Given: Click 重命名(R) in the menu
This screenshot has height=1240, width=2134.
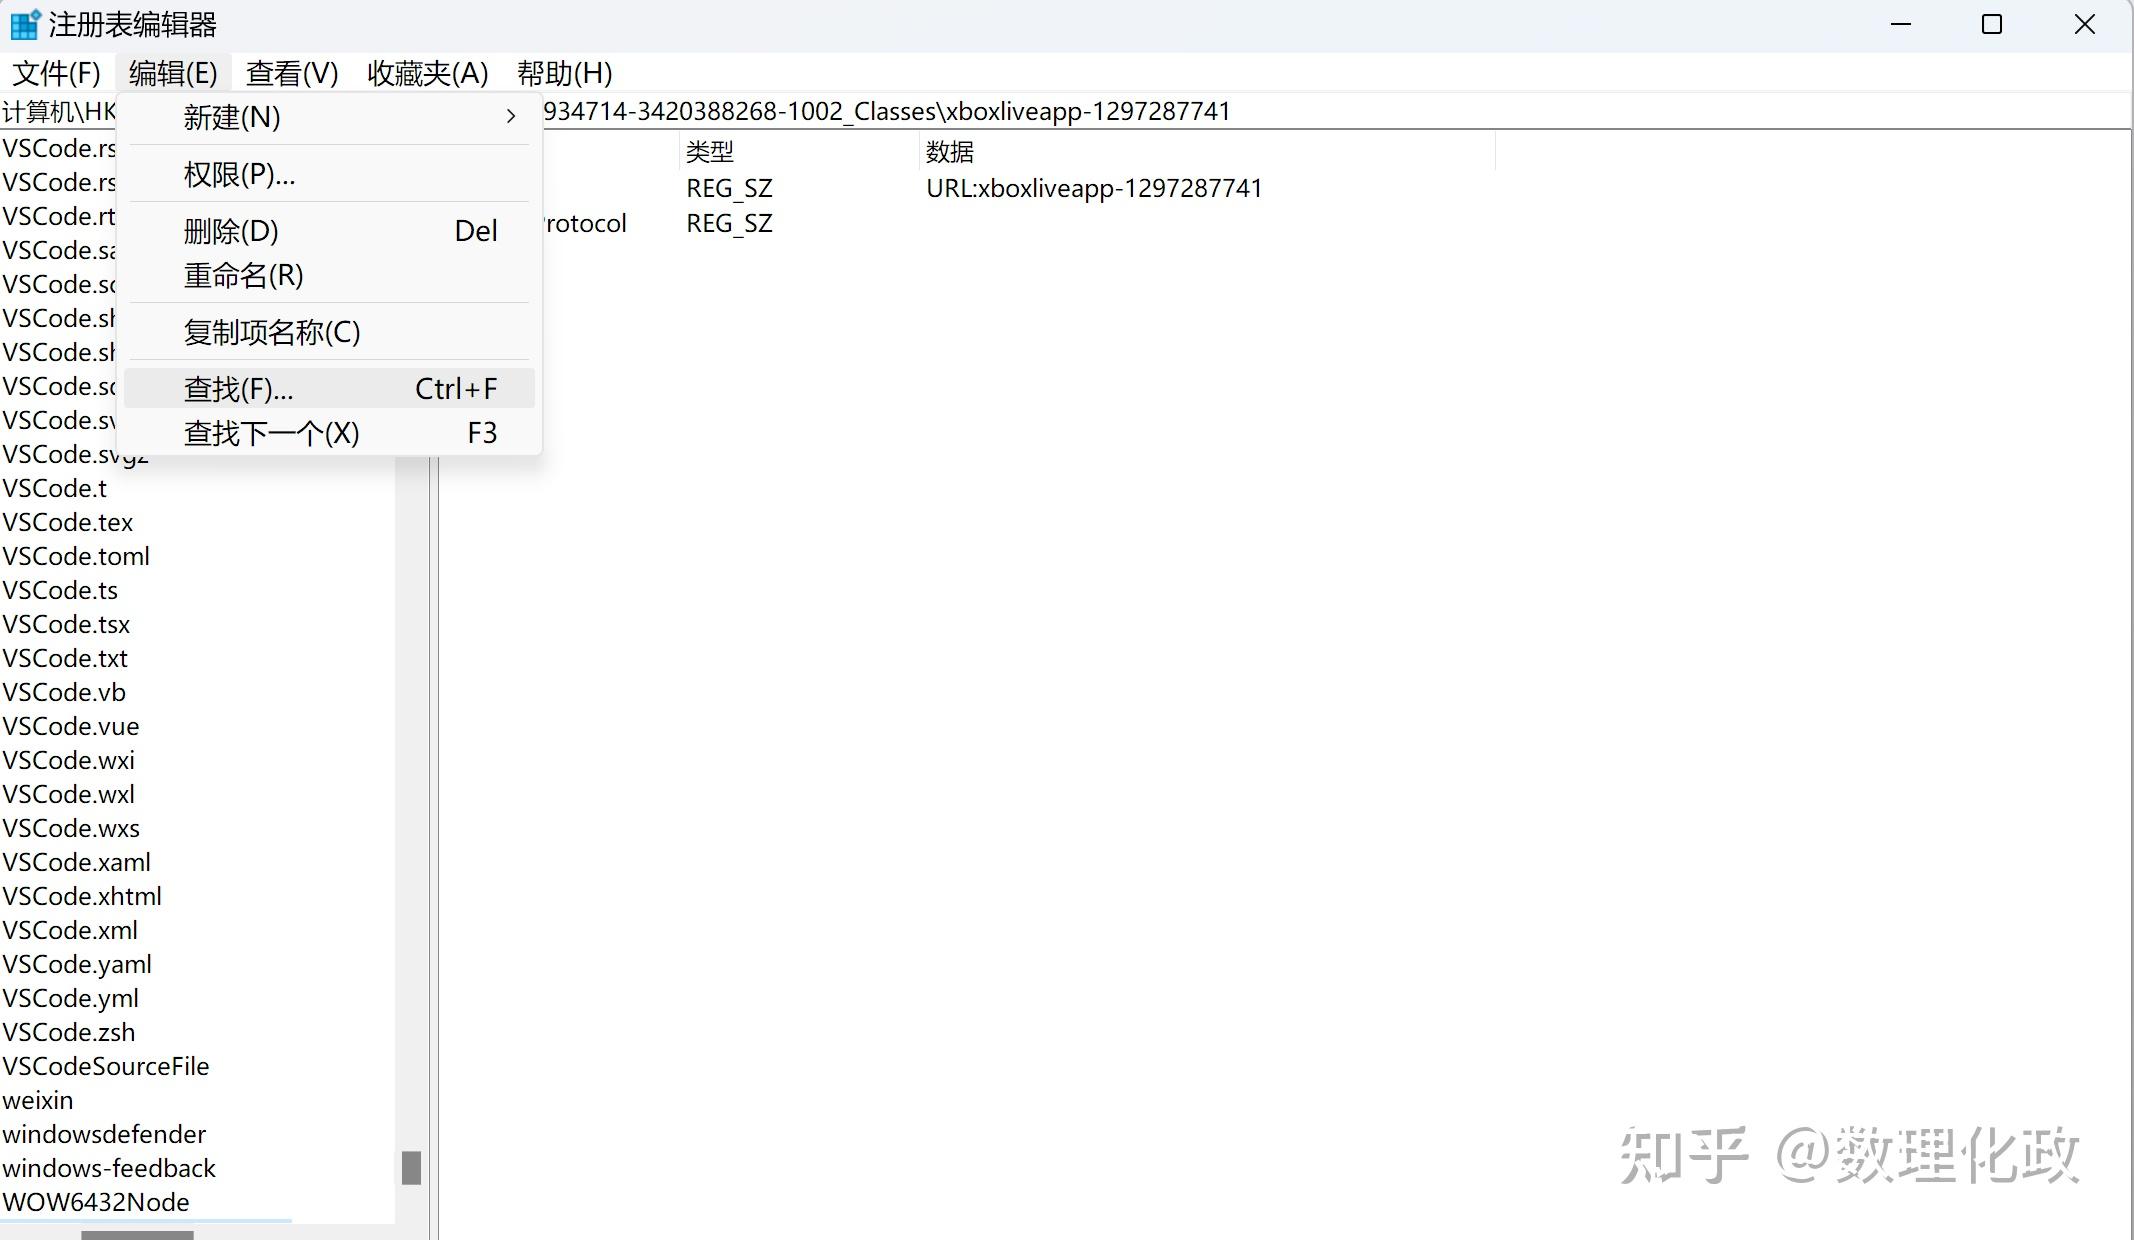Looking at the screenshot, I should click(243, 275).
